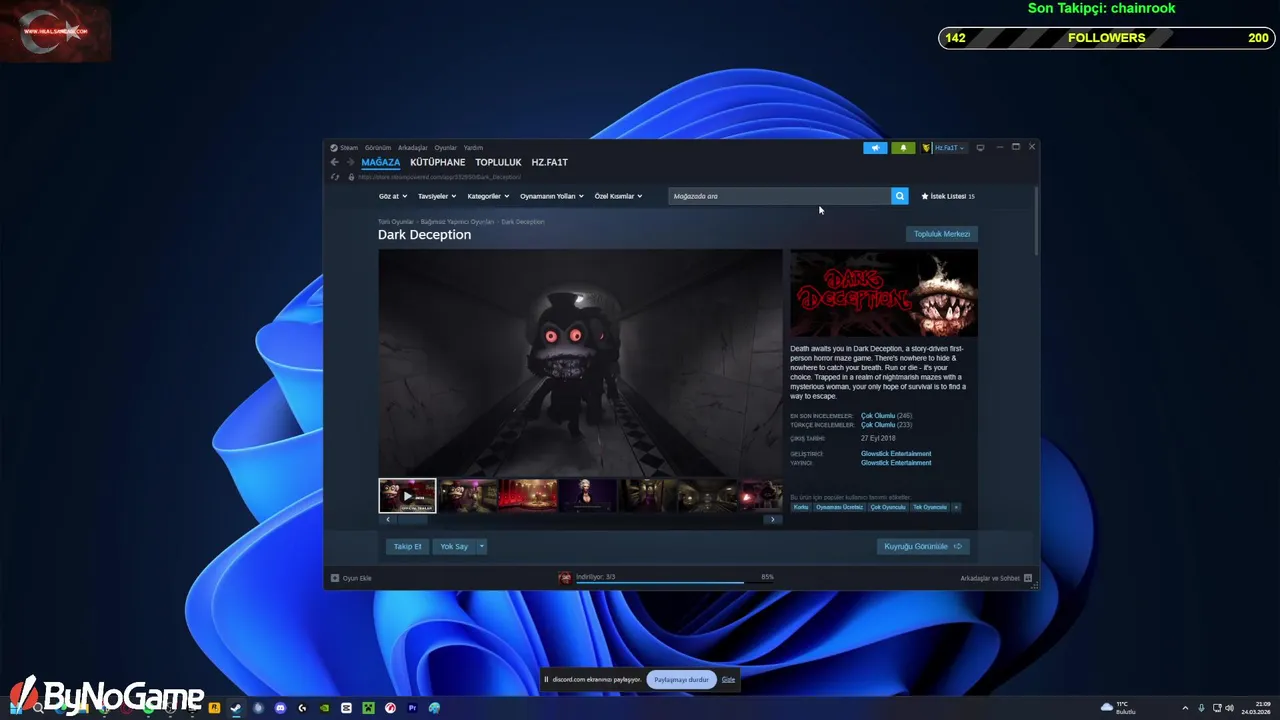
Task: Click Bağımsız Yapımcı Oyunları breadcrumb
Action: point(457,222)
